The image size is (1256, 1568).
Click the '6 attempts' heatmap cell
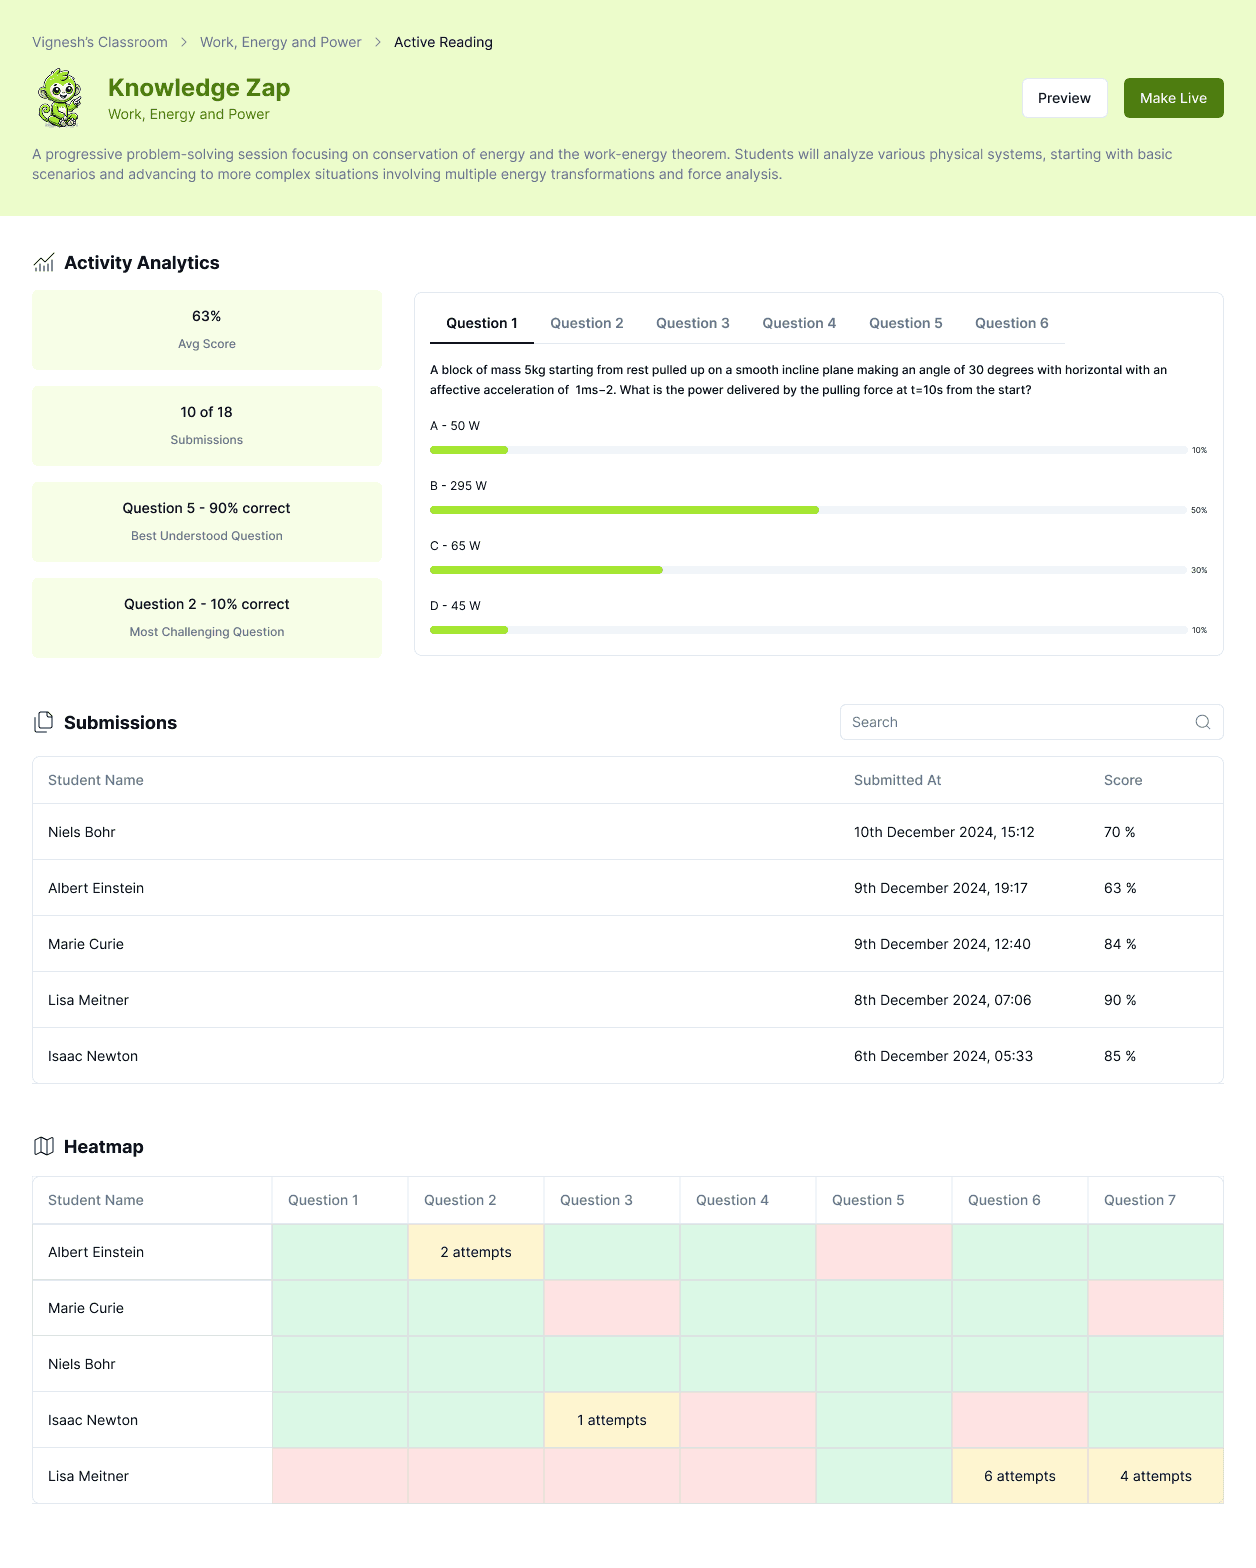[1020, 1476]
